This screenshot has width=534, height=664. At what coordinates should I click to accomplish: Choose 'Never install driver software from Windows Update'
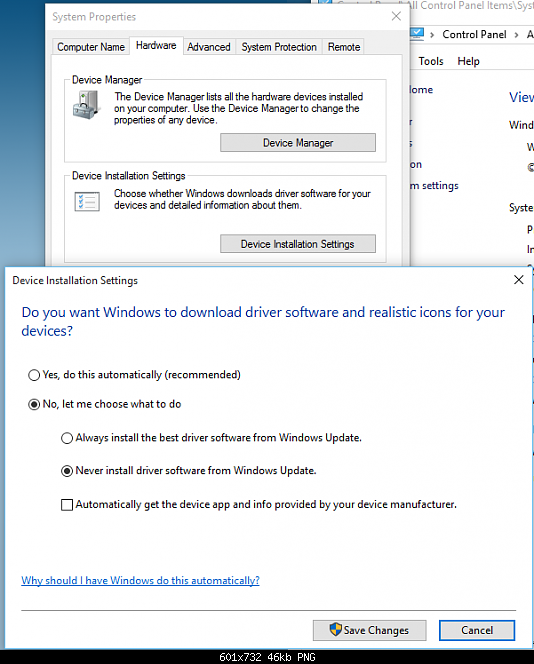pos(67,471)
